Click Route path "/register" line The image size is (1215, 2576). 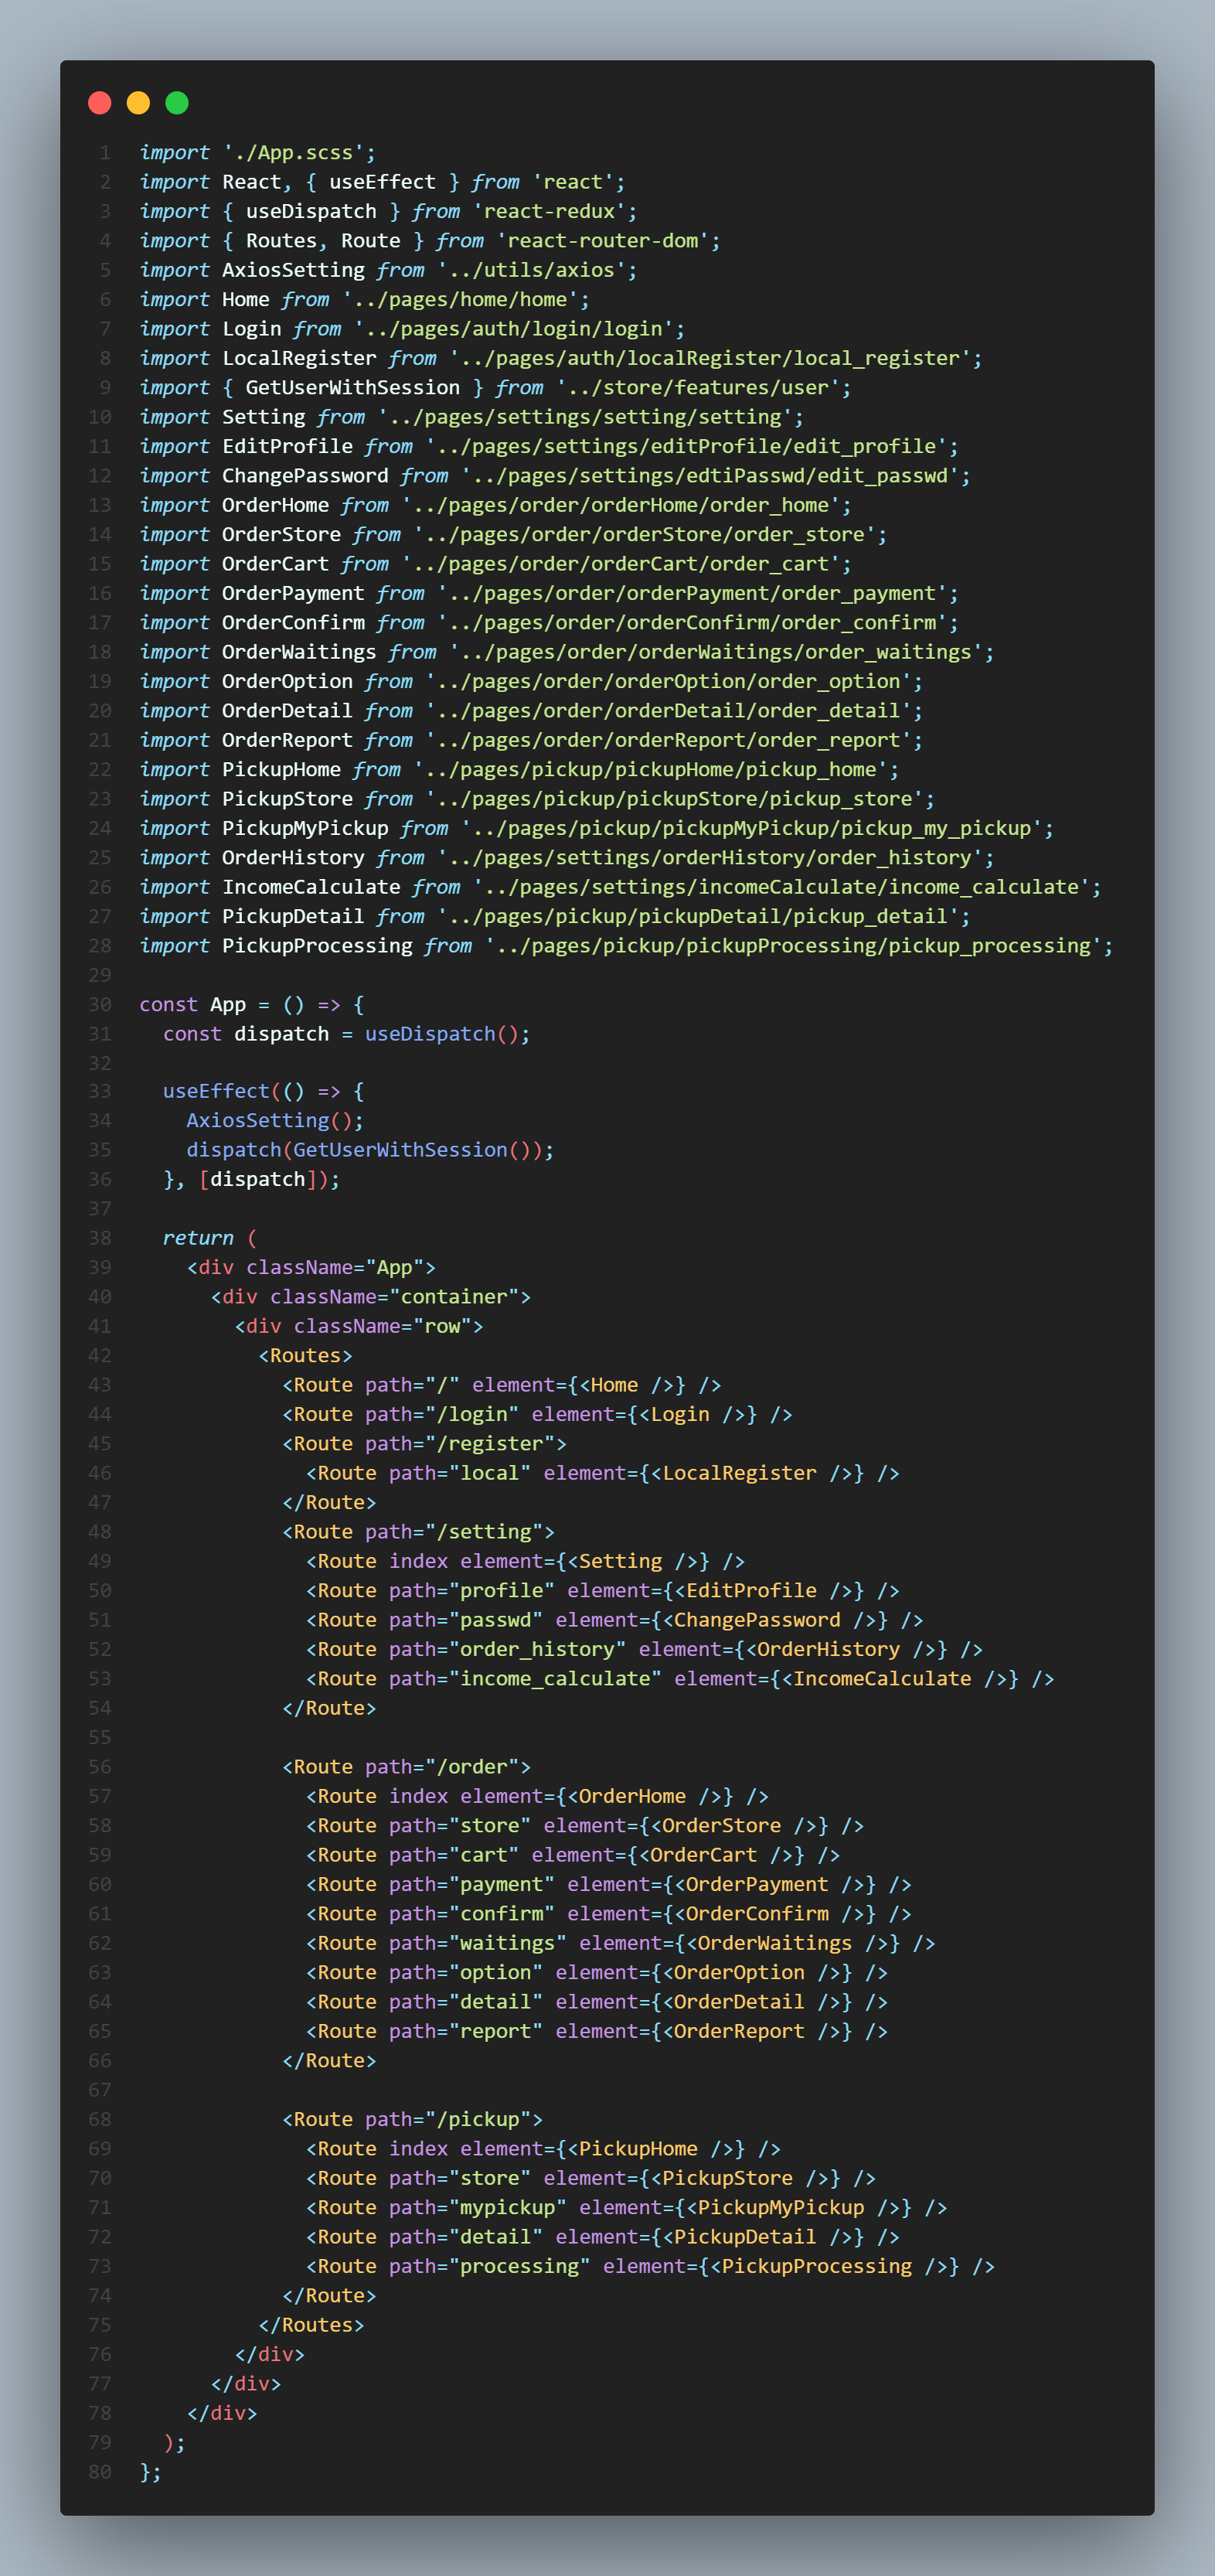(x=425, y=1444)
